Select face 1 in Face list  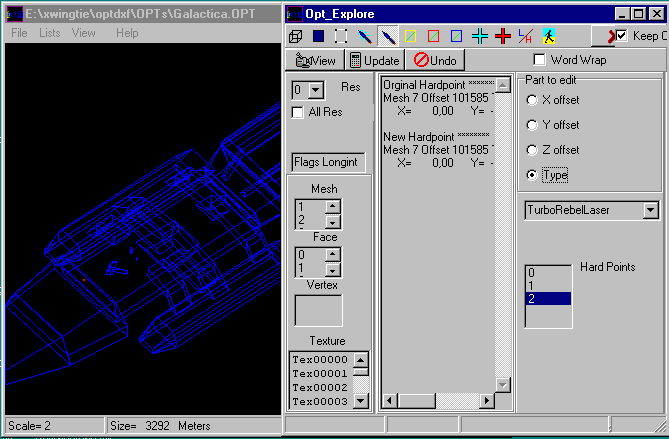pyautogui.click(x=310, y=268)
